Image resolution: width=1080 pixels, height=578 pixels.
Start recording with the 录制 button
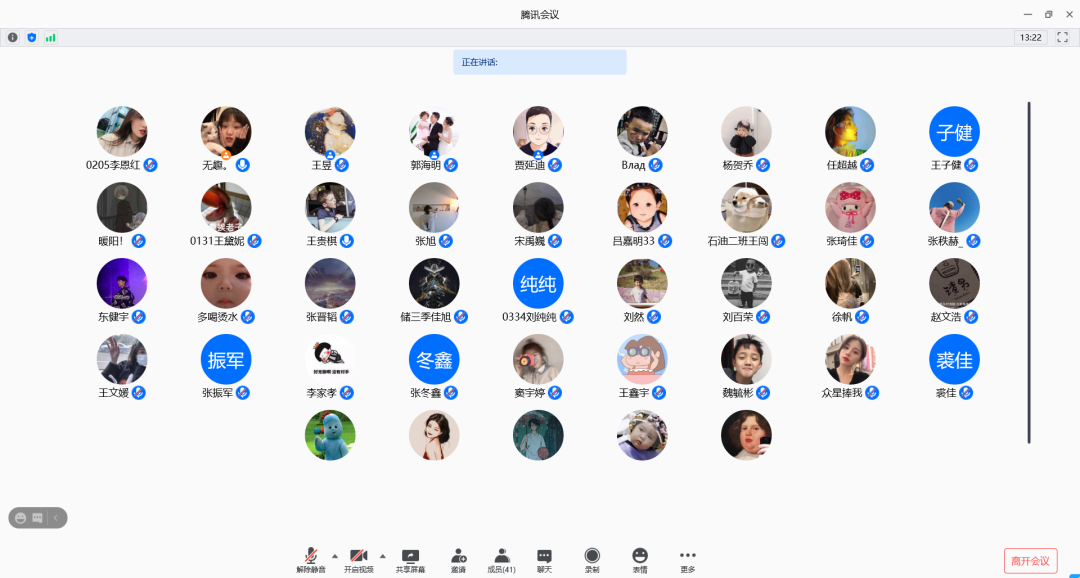(592, 559)
